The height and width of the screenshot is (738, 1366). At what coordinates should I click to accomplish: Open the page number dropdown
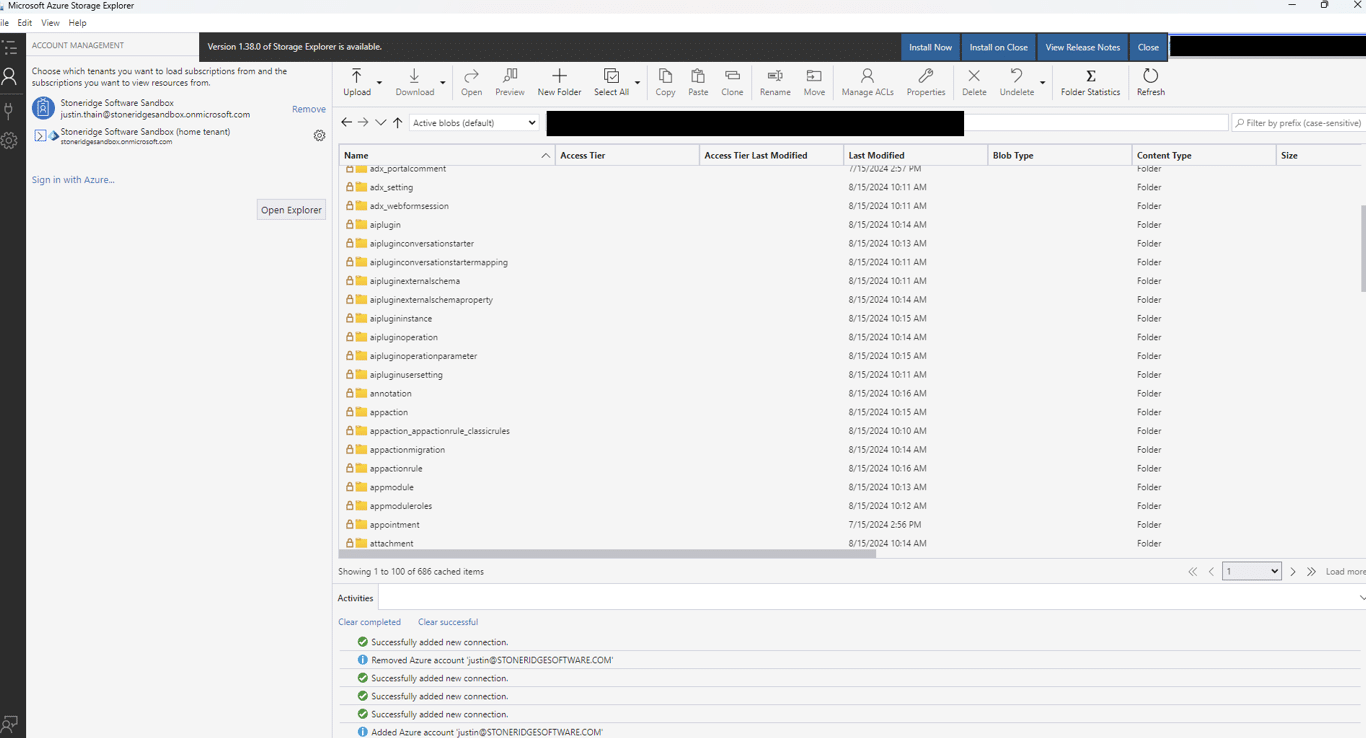(1251, 571)
